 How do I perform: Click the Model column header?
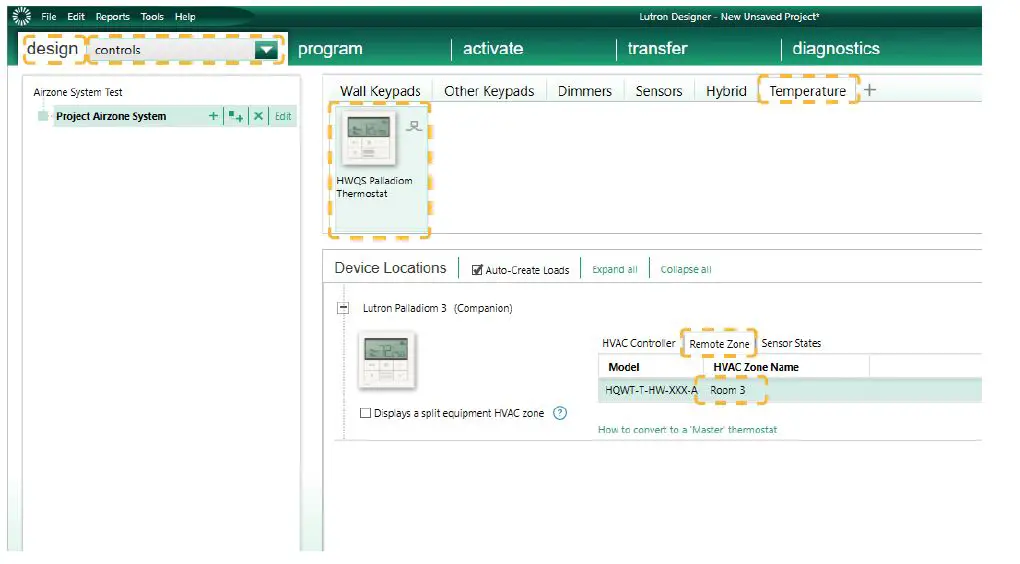point(624,367)
